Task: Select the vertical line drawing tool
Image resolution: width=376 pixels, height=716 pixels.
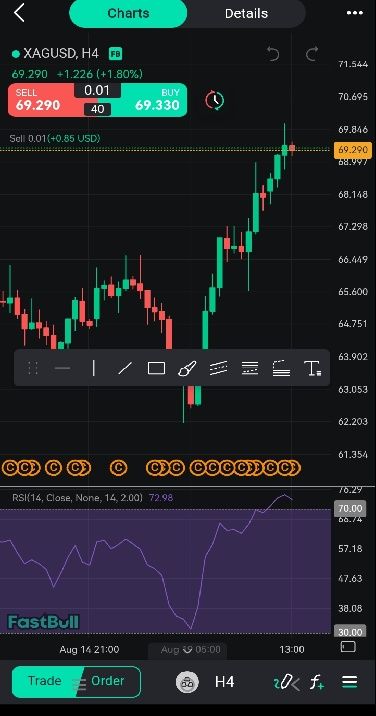Action: coord(94,368)
